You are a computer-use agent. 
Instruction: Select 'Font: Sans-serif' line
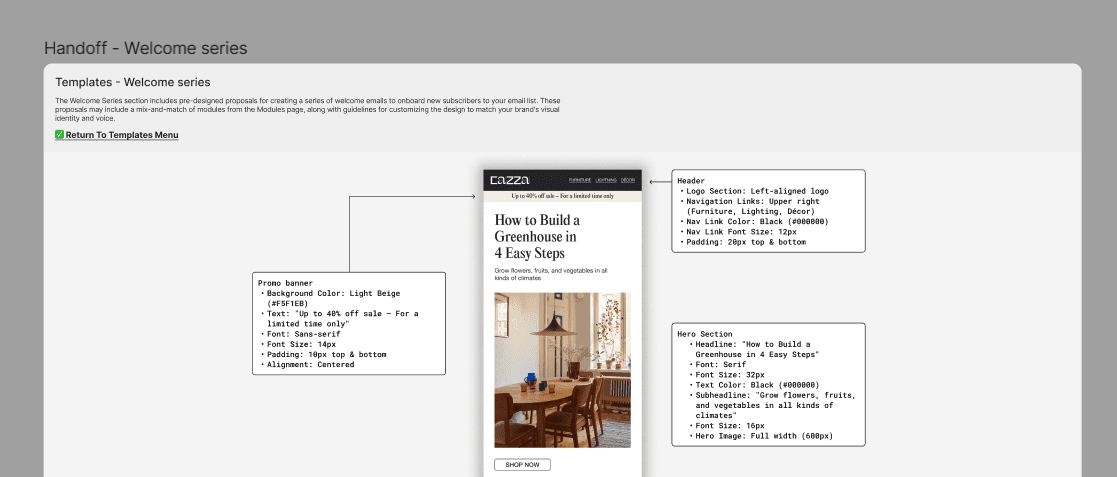tap(303, 334)
